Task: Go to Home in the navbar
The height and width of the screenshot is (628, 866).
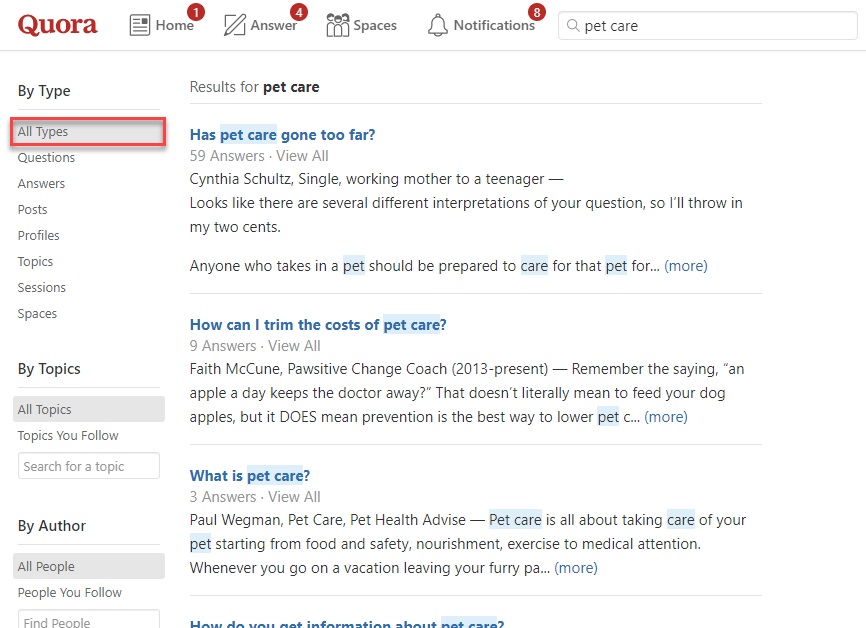Action: pos(162,25)
